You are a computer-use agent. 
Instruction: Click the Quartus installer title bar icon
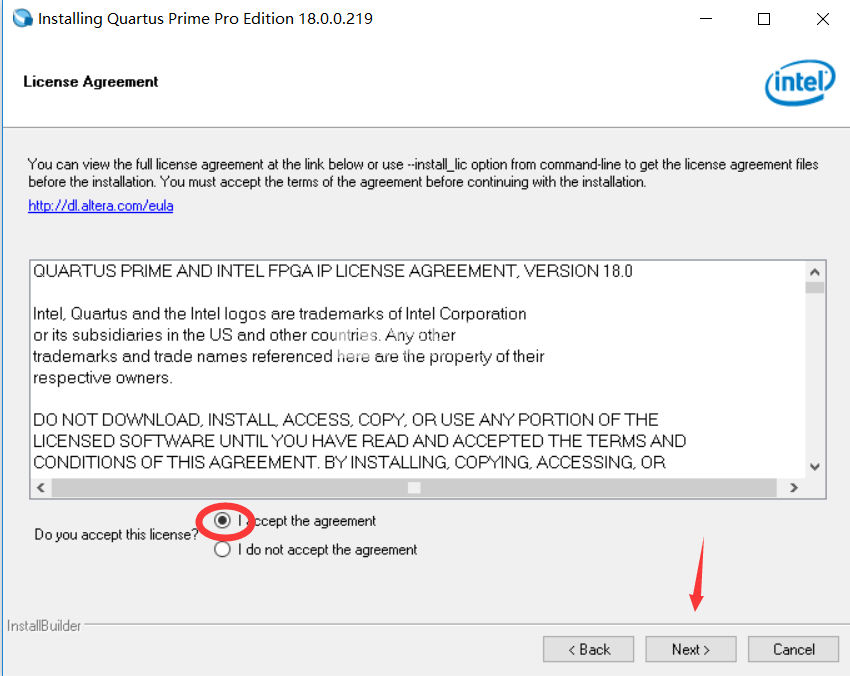coord(22,18)
